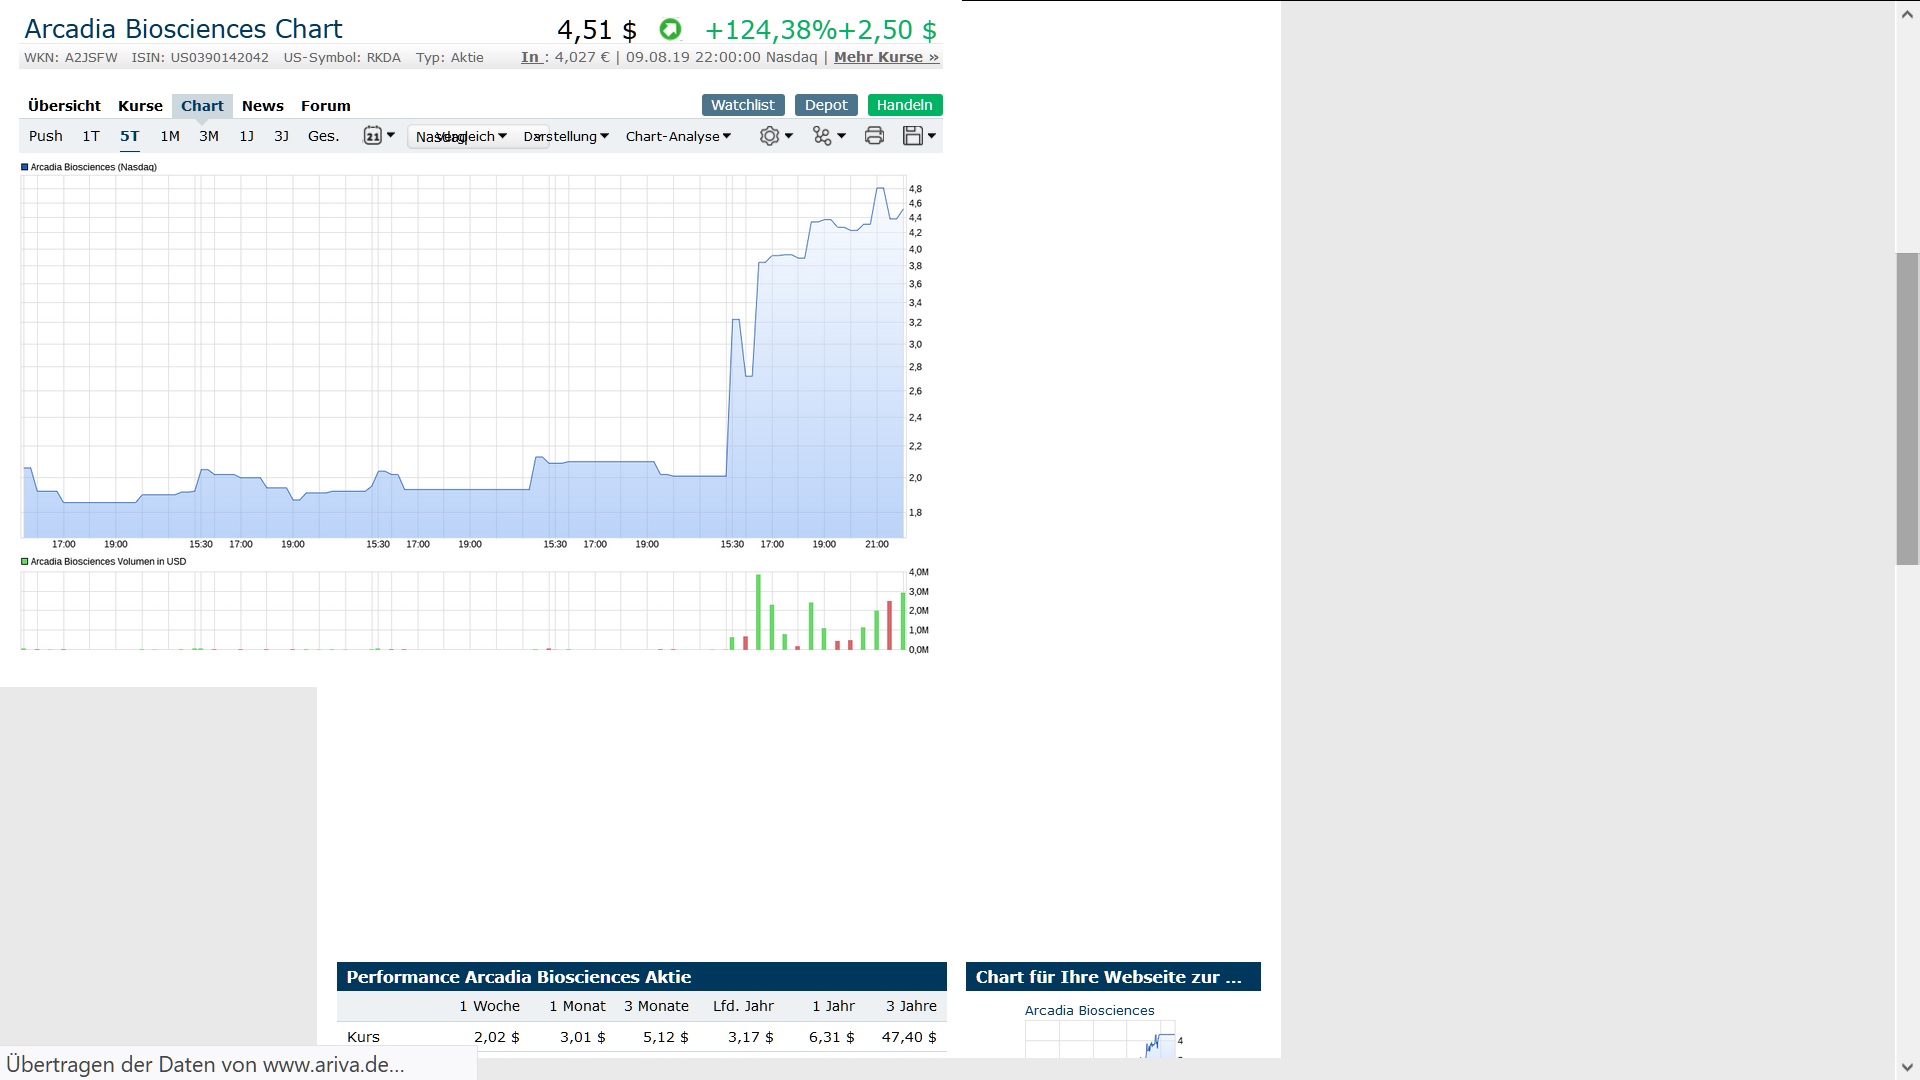This screenshot has width=1920, height=1080.
Task: Toggle the Push live update mode
Action: [46, 136]
